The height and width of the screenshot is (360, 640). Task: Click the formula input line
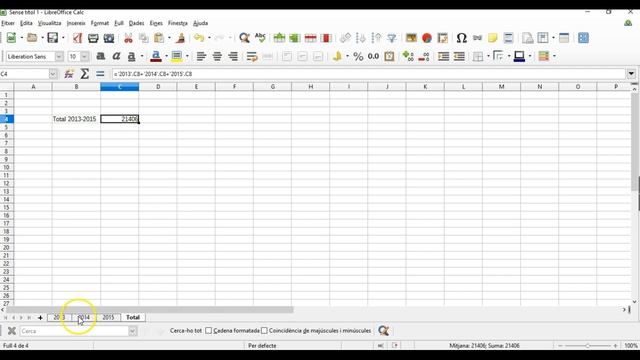tap(369, 74)
